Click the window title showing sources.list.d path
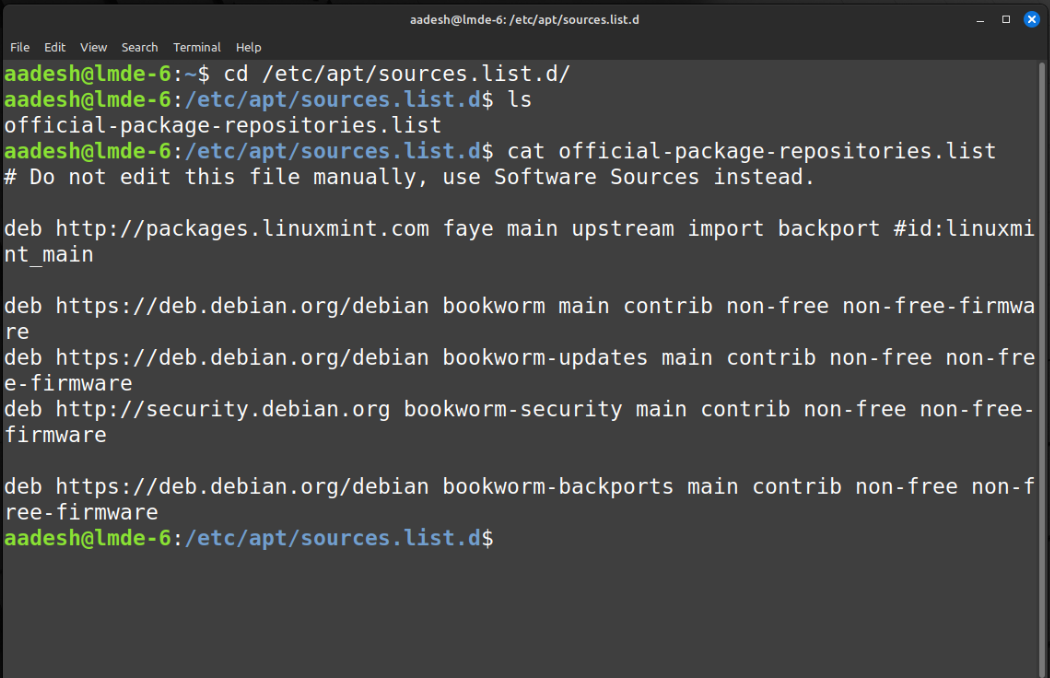The image size is (1050, 678). [524, 18]
